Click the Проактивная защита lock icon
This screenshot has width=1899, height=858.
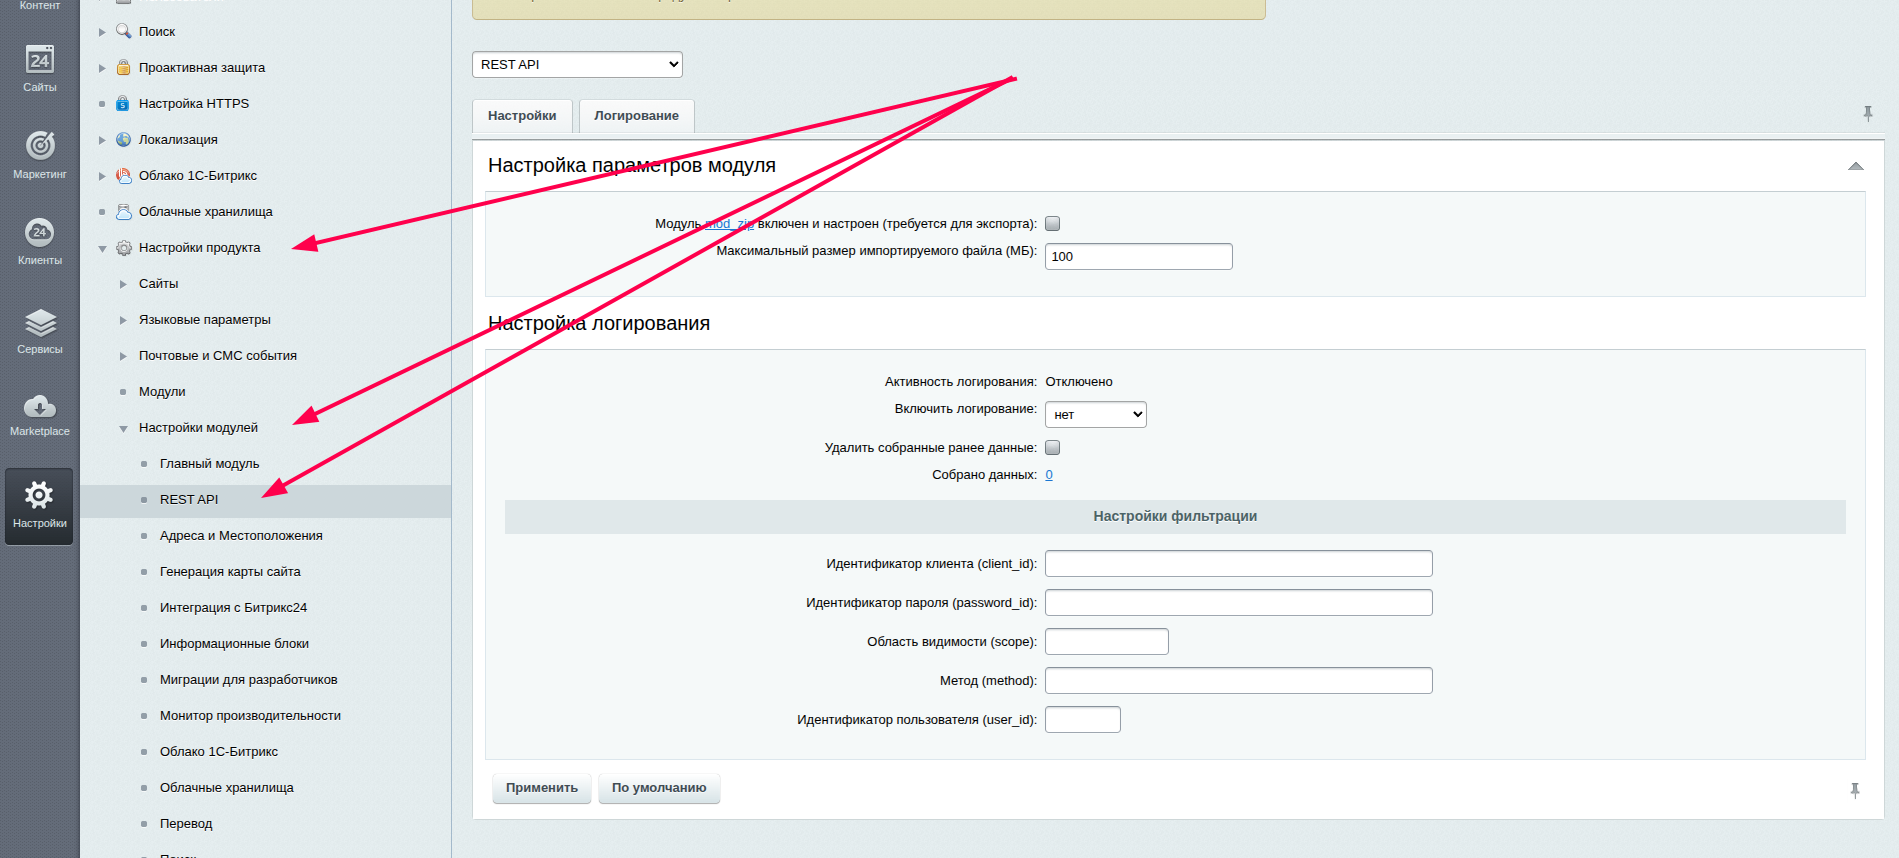coord(123,68)
